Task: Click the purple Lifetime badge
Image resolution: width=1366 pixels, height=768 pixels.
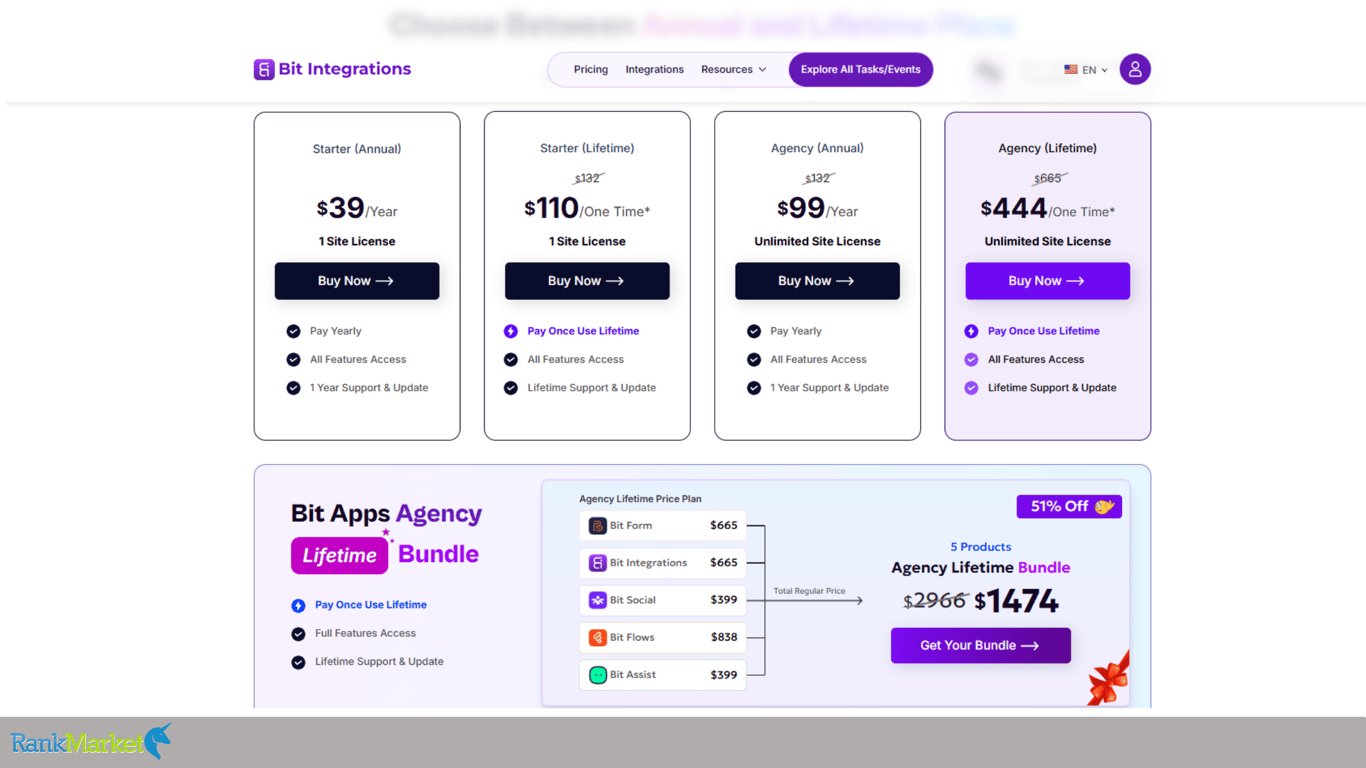Action: [x=339, y=556]
